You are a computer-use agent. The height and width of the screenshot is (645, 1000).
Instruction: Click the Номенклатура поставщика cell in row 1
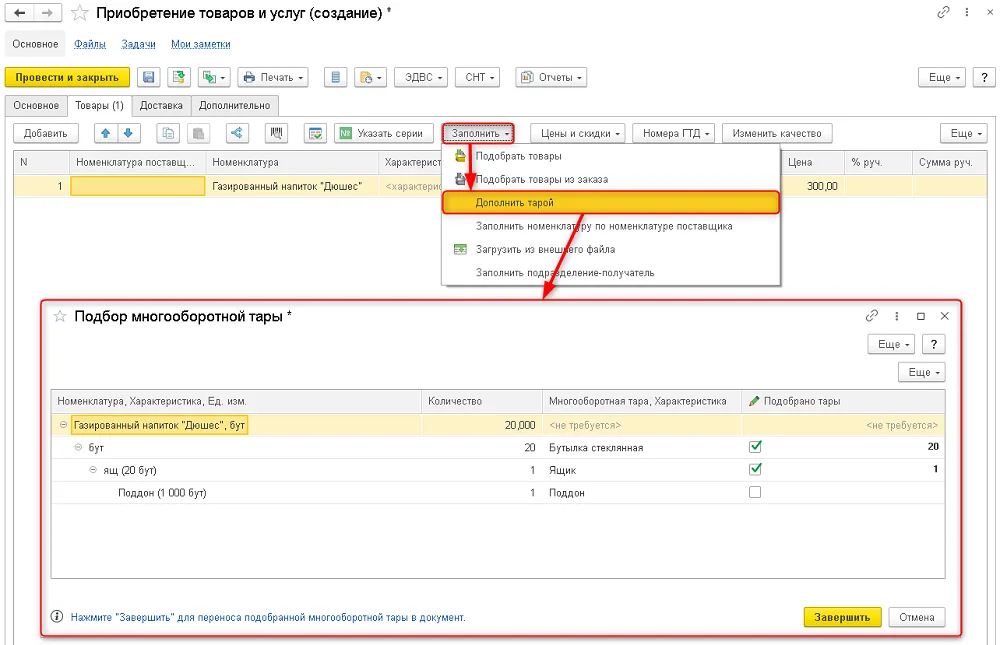tap(138, 186)
